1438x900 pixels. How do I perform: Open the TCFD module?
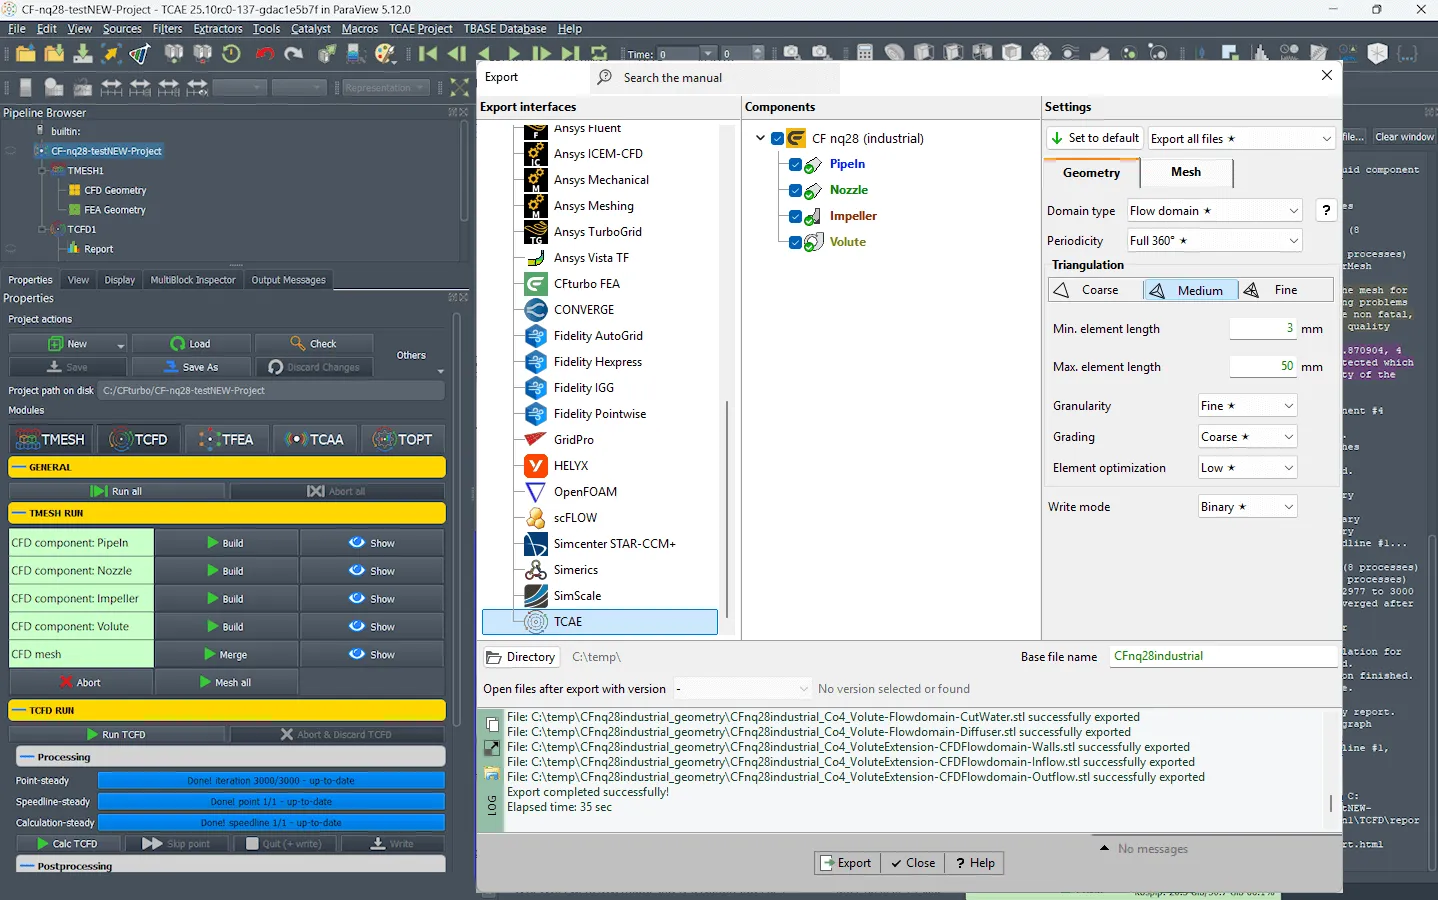pos(140,439)
